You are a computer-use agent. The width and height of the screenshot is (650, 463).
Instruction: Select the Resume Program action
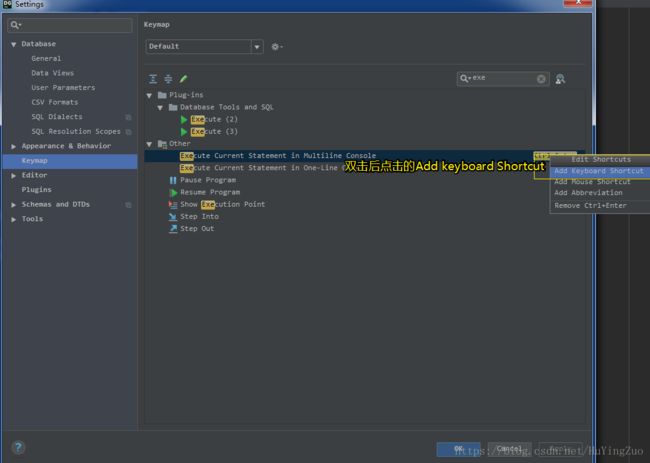pos(209,192)
